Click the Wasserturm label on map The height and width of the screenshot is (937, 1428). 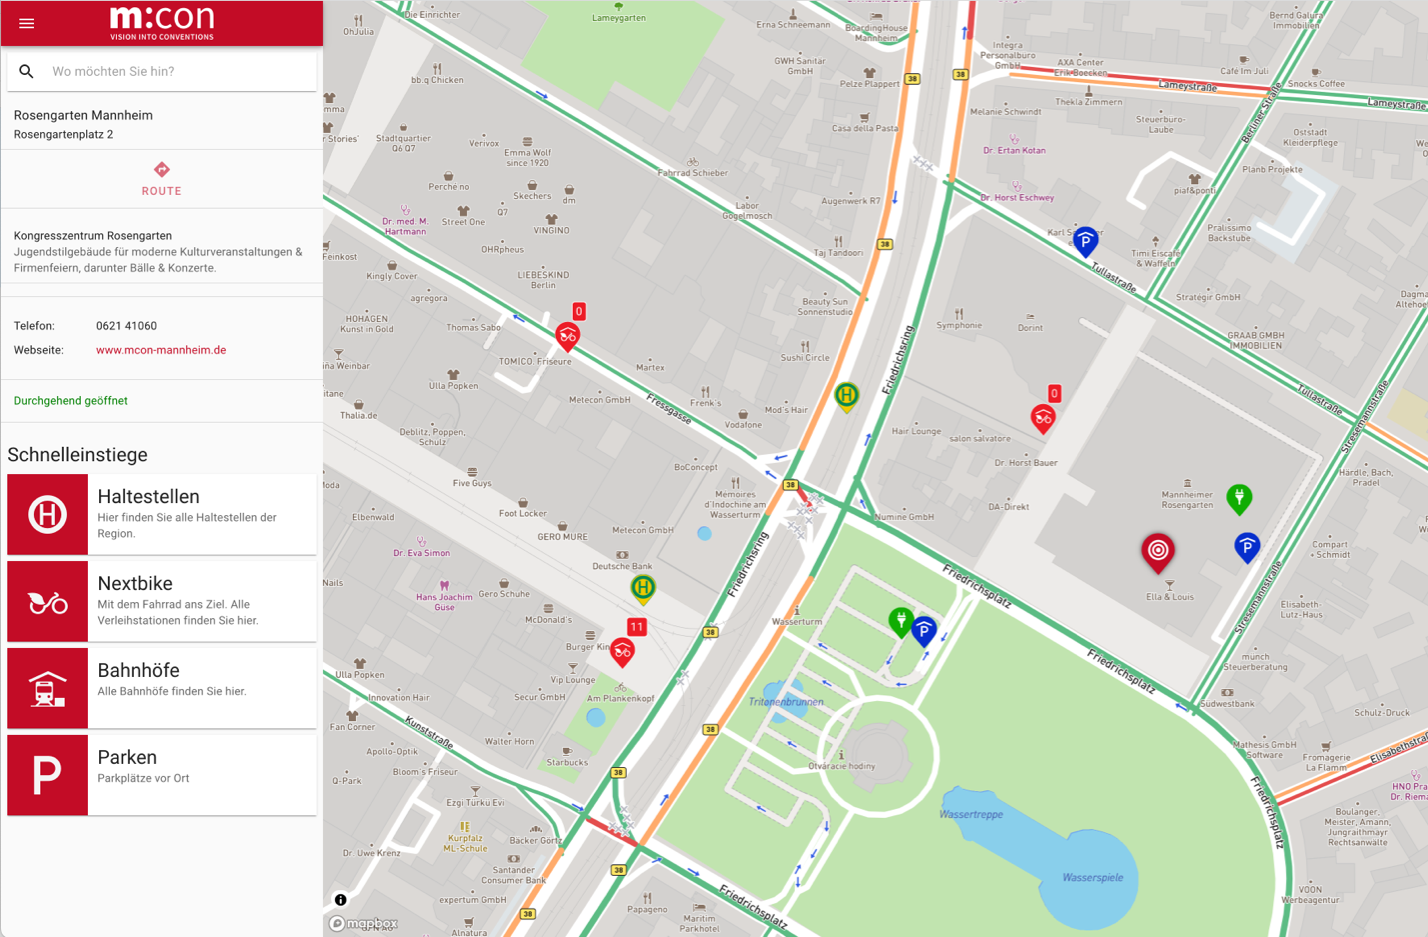[797, 621]
